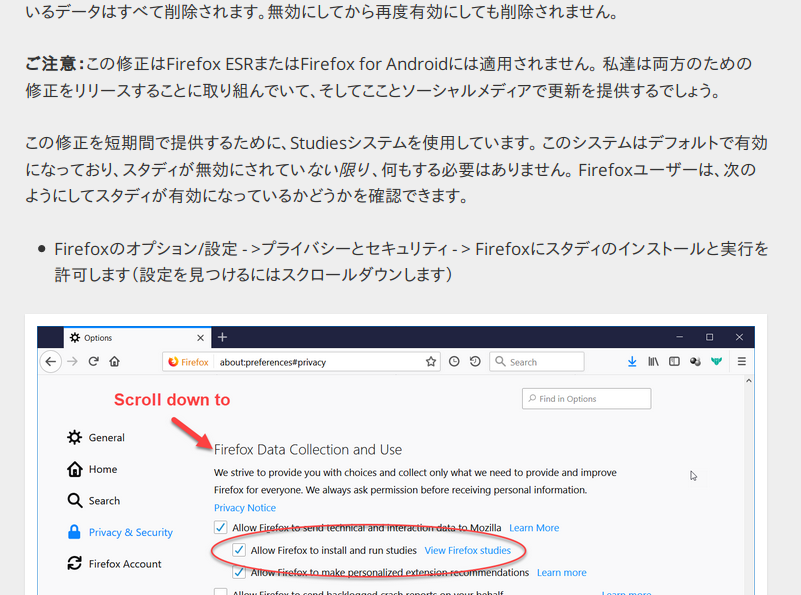Click the counterclockwise-arrow history icon
The width and height of the screenshot is (801, 595).
(x=475, y=362)
